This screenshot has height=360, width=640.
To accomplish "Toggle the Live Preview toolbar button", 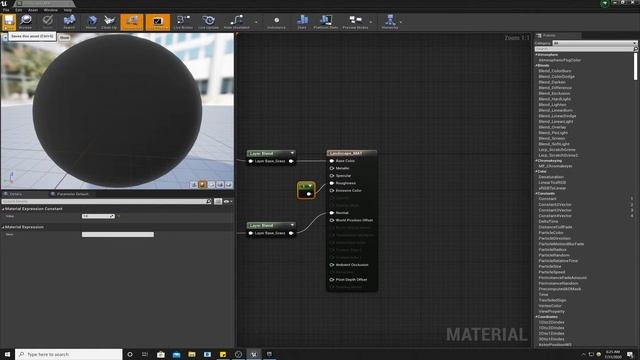I will pyautogui.click(x=158, y=22).
